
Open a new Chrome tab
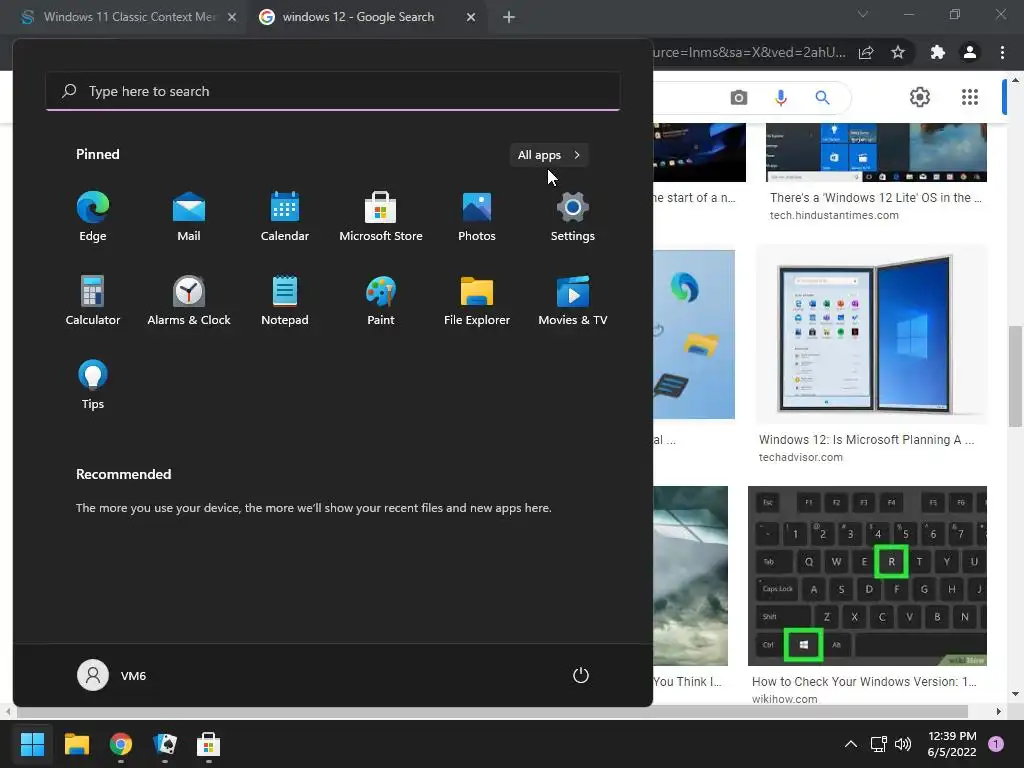pyautogui.click(x=509, y=17)
